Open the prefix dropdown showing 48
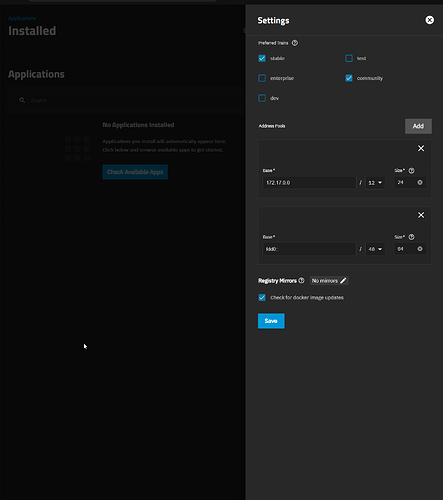 pyautogui.click(x=375, y=249)
